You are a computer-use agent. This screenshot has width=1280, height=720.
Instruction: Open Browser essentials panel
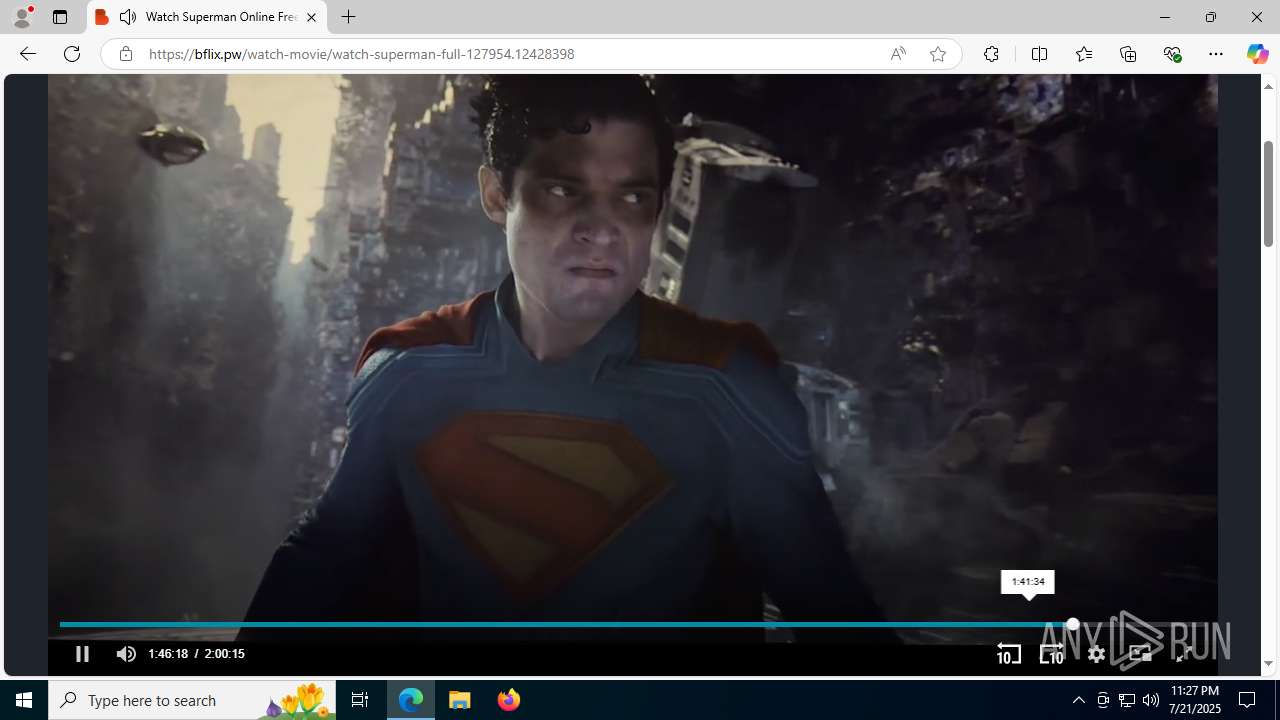point(1172,54)
